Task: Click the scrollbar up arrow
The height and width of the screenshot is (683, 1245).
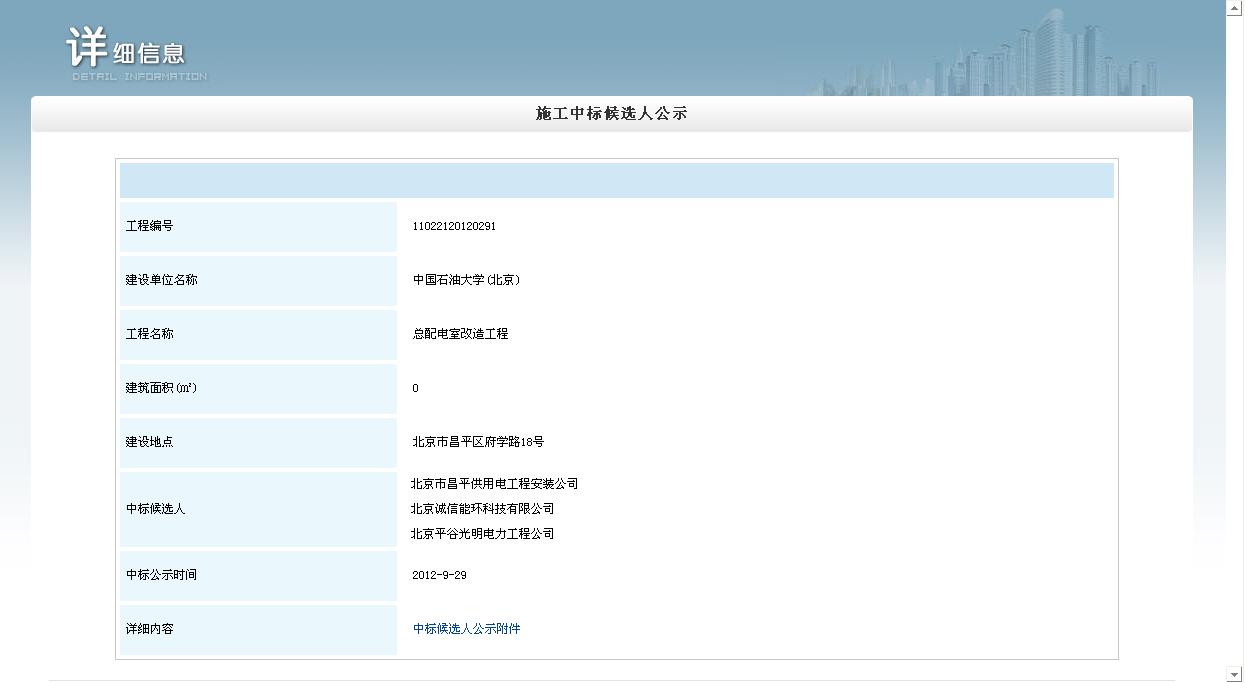Action: click(1234, 7)
